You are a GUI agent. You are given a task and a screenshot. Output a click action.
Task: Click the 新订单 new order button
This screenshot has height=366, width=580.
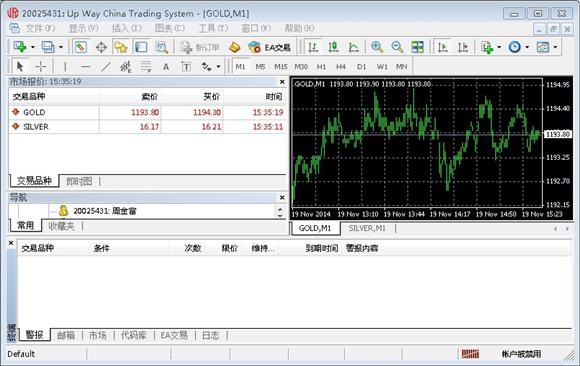pyautogui.click(x=200, y=47)
